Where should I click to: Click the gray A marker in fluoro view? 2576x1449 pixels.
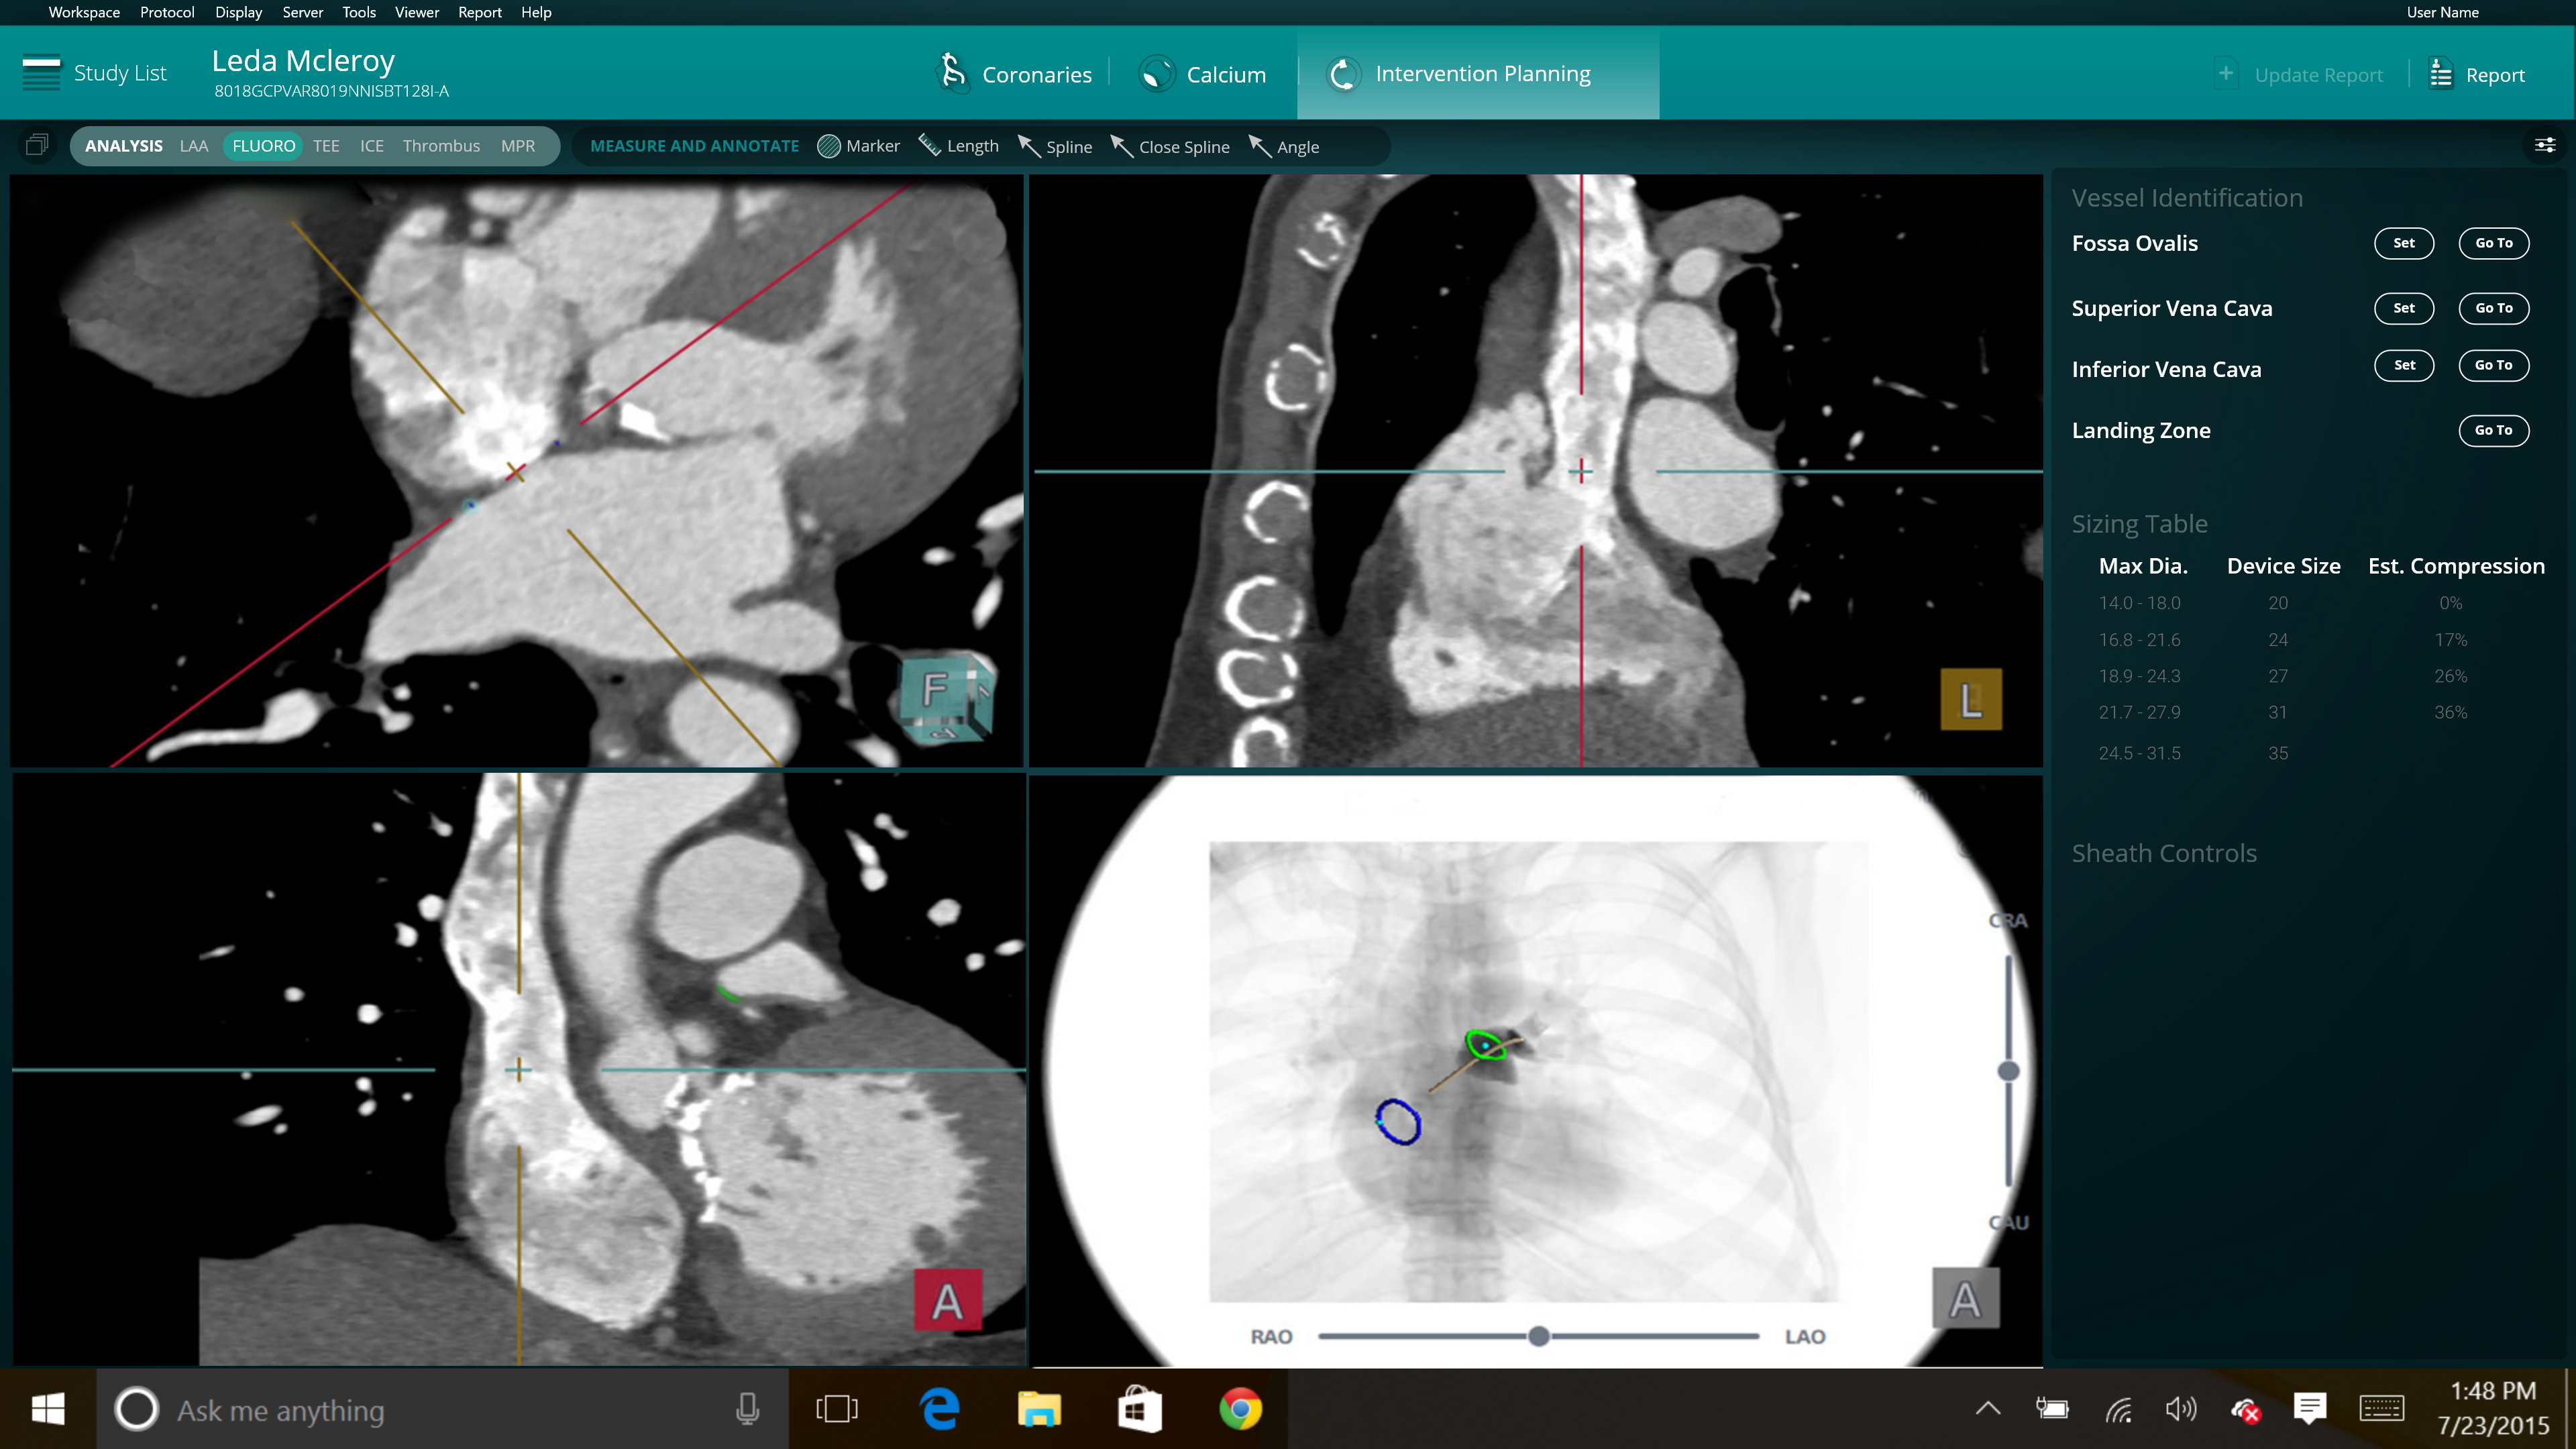1965,1298
